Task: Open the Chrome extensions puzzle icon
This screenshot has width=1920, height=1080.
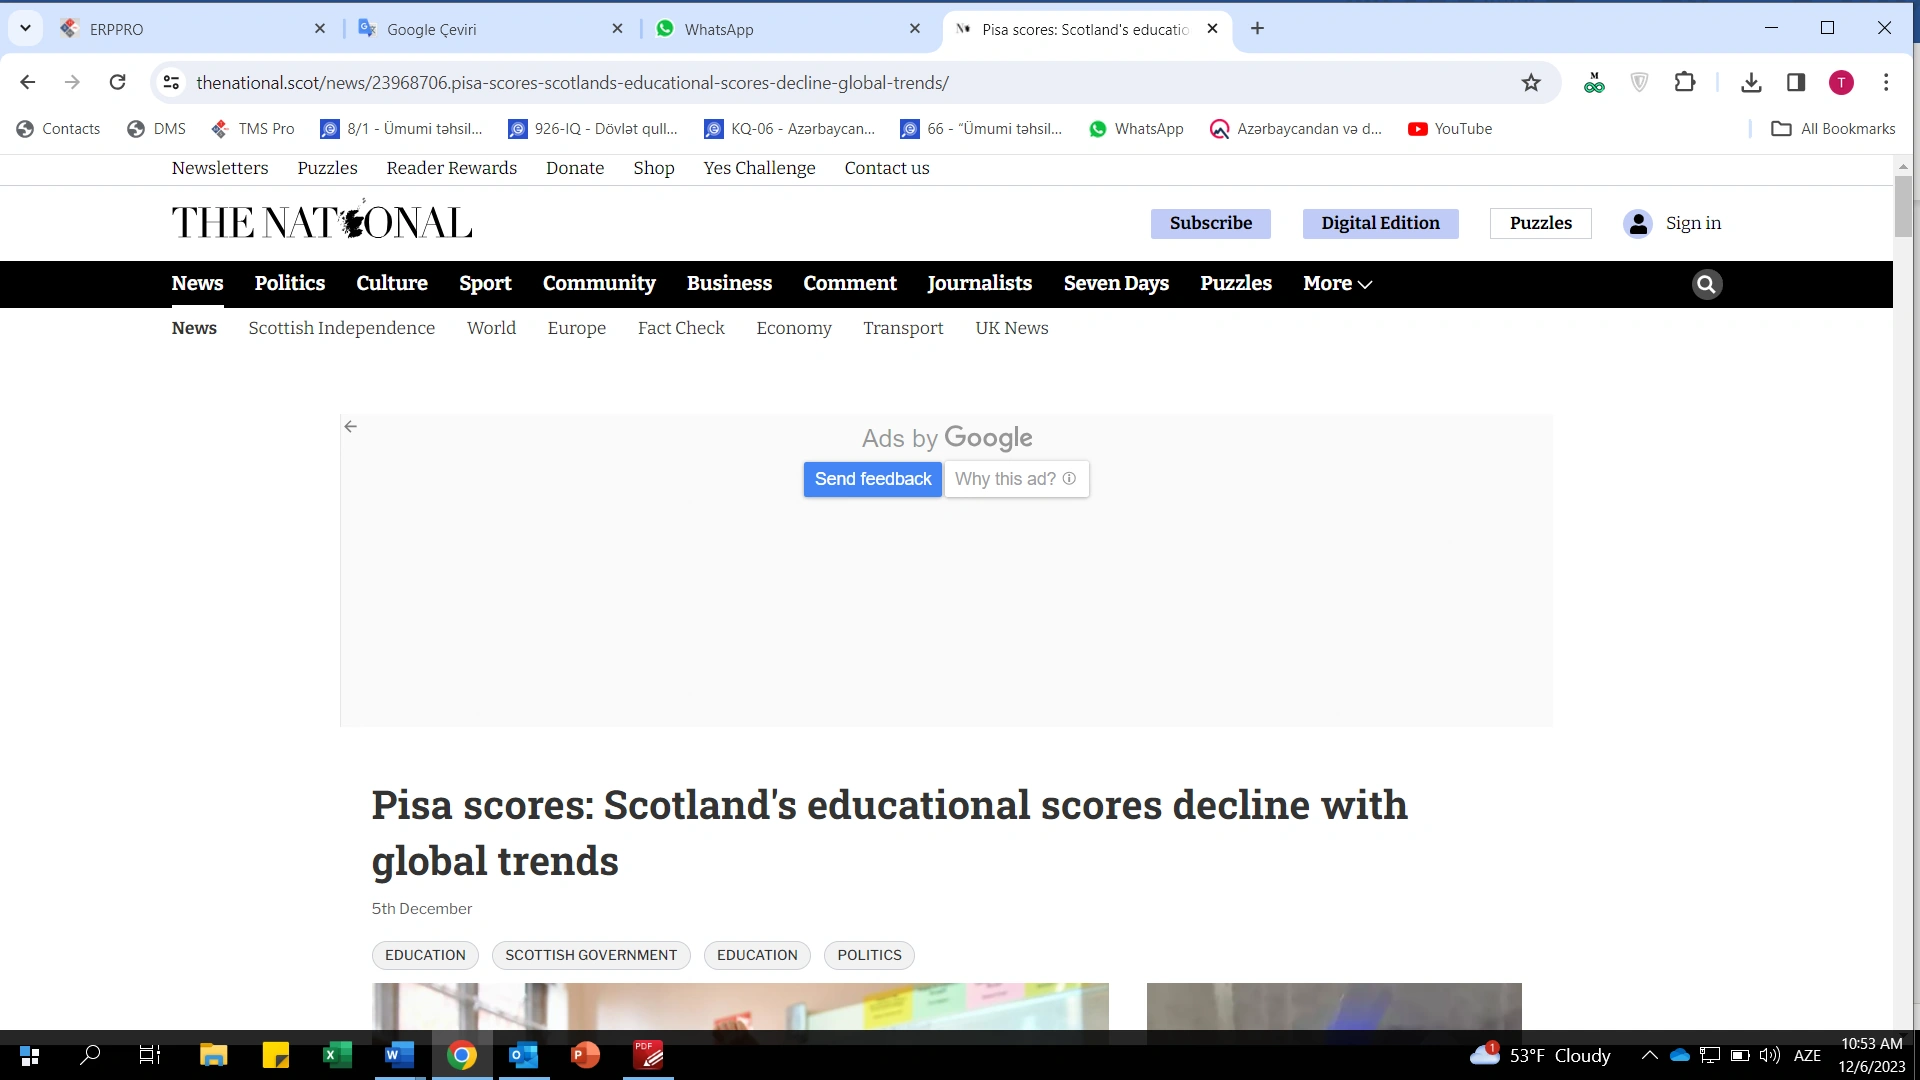Action: 1685,83
